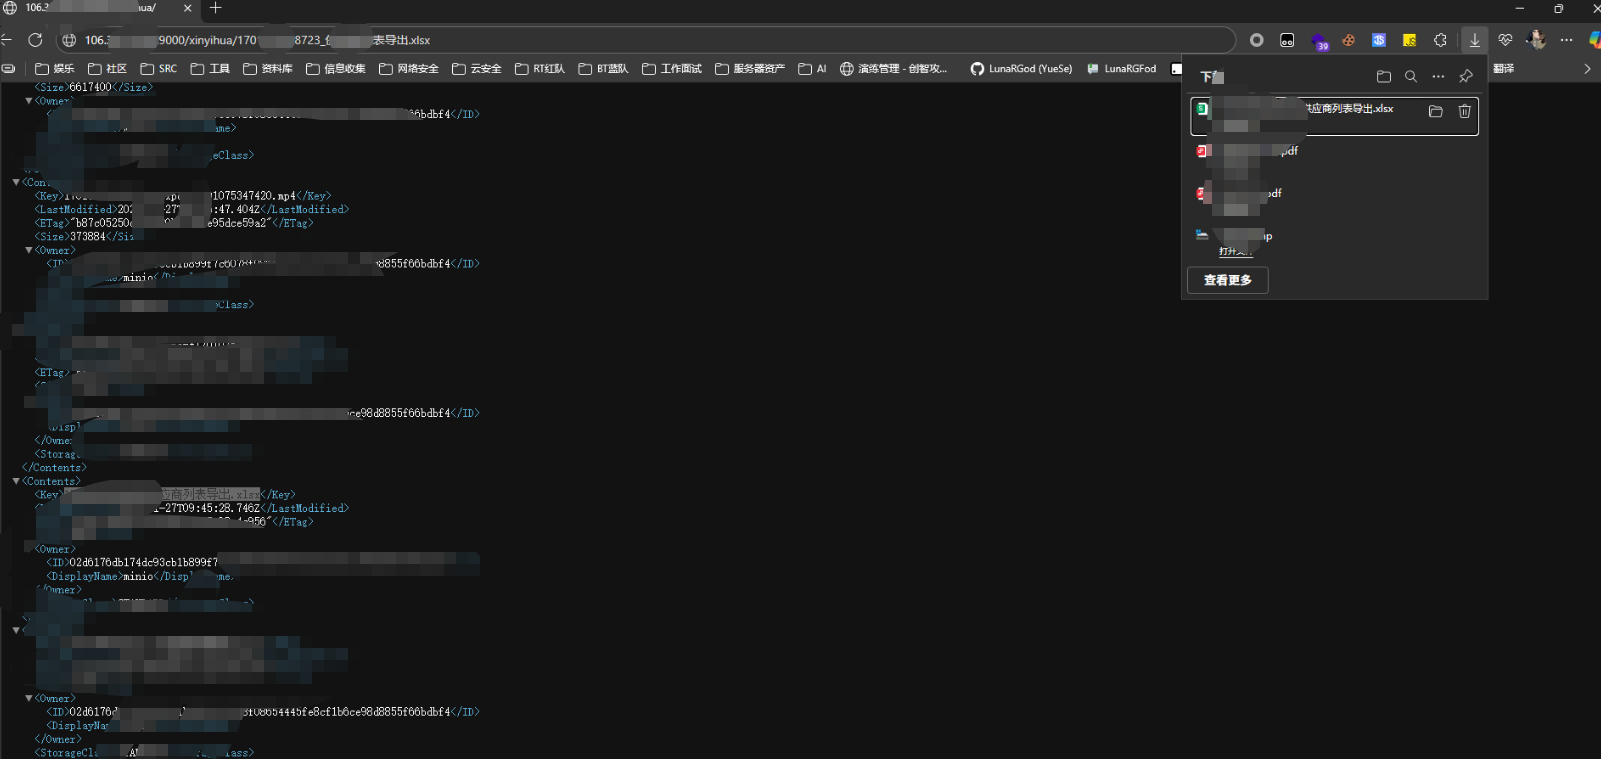Open the 网络安全 bookmark folder
The width and height of the screenshot is (1601, 759).
(x=409, y=69)
